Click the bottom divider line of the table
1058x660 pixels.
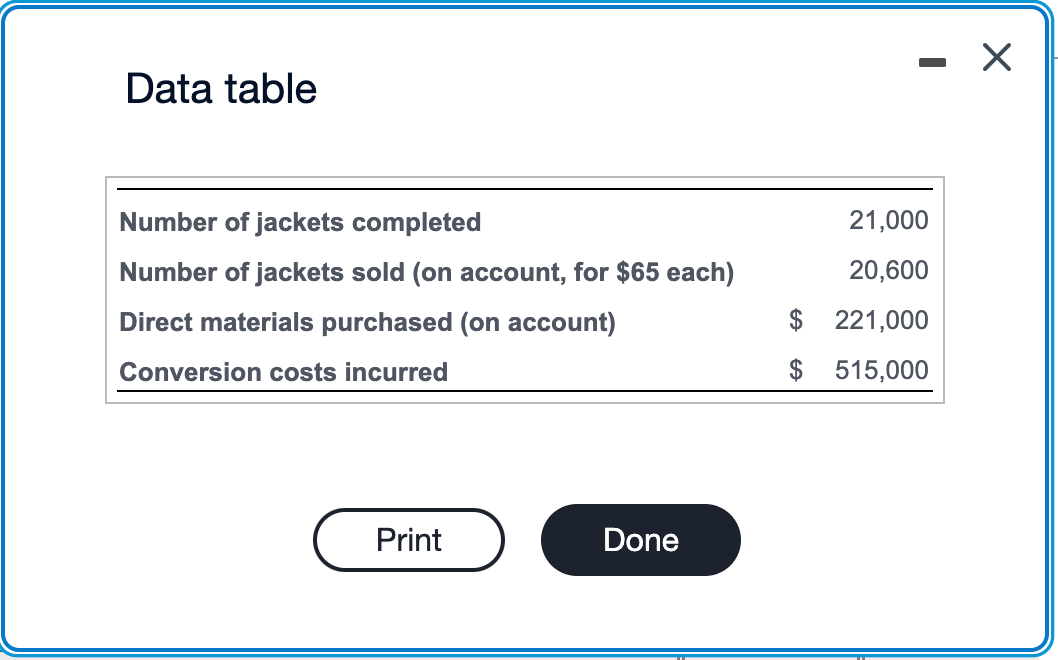pos(525,391)
